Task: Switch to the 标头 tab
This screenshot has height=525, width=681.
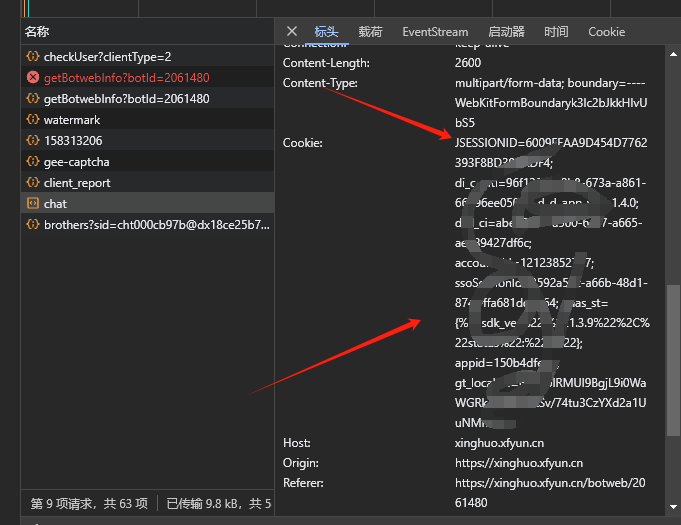Action: (326, 32)
